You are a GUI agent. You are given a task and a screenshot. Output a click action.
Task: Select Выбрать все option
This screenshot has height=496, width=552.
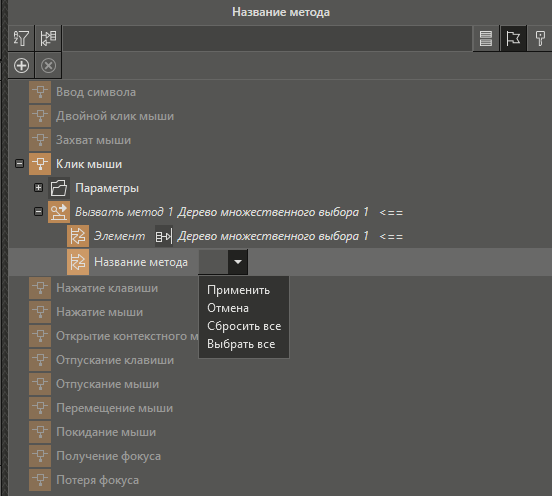click(x=241, y=344)
